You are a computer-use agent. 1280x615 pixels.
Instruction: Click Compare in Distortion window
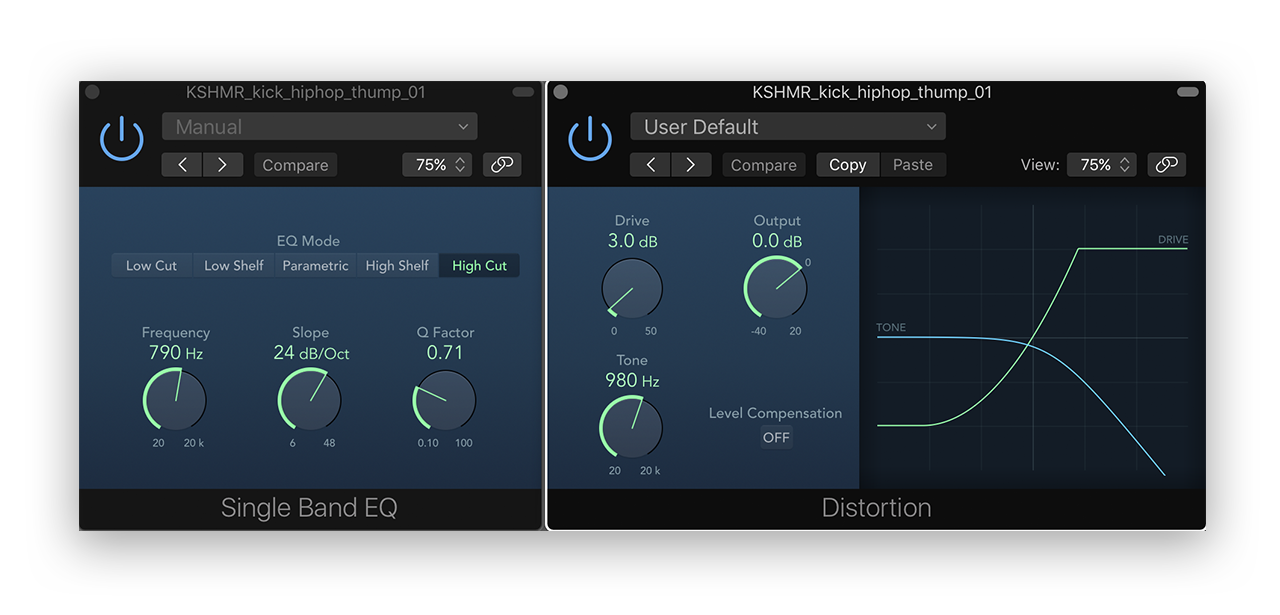(x=764, y=165)
